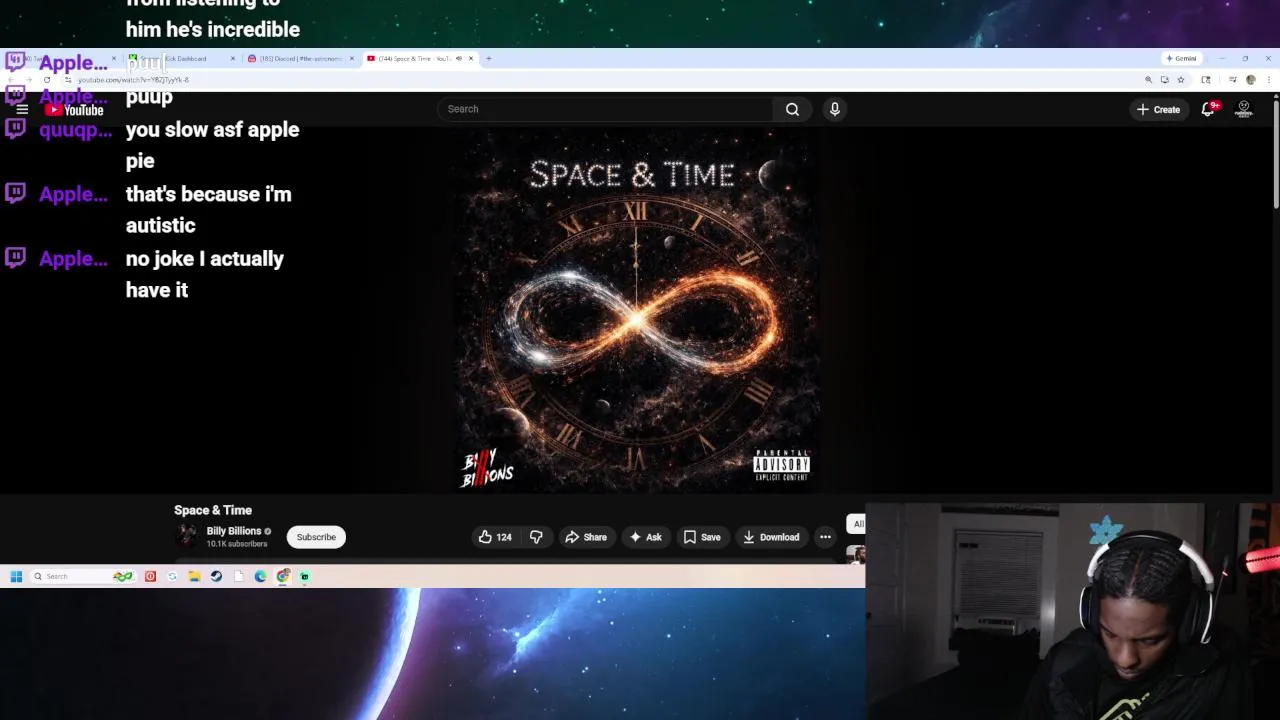Like the video with thumbs up

495,537
